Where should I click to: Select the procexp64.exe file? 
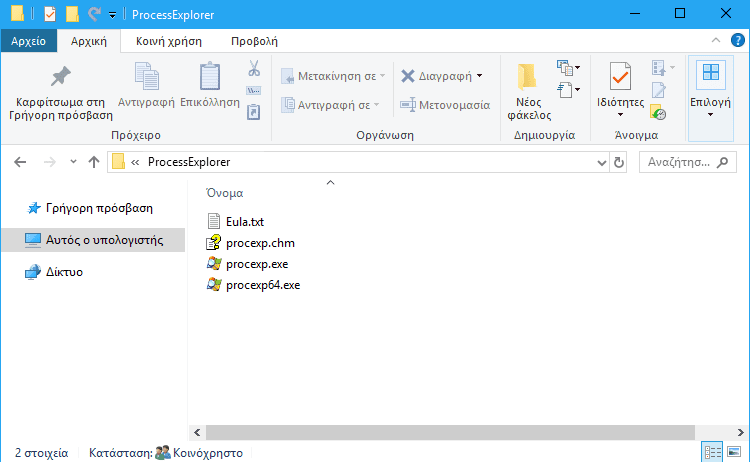[x=254, y=285]
